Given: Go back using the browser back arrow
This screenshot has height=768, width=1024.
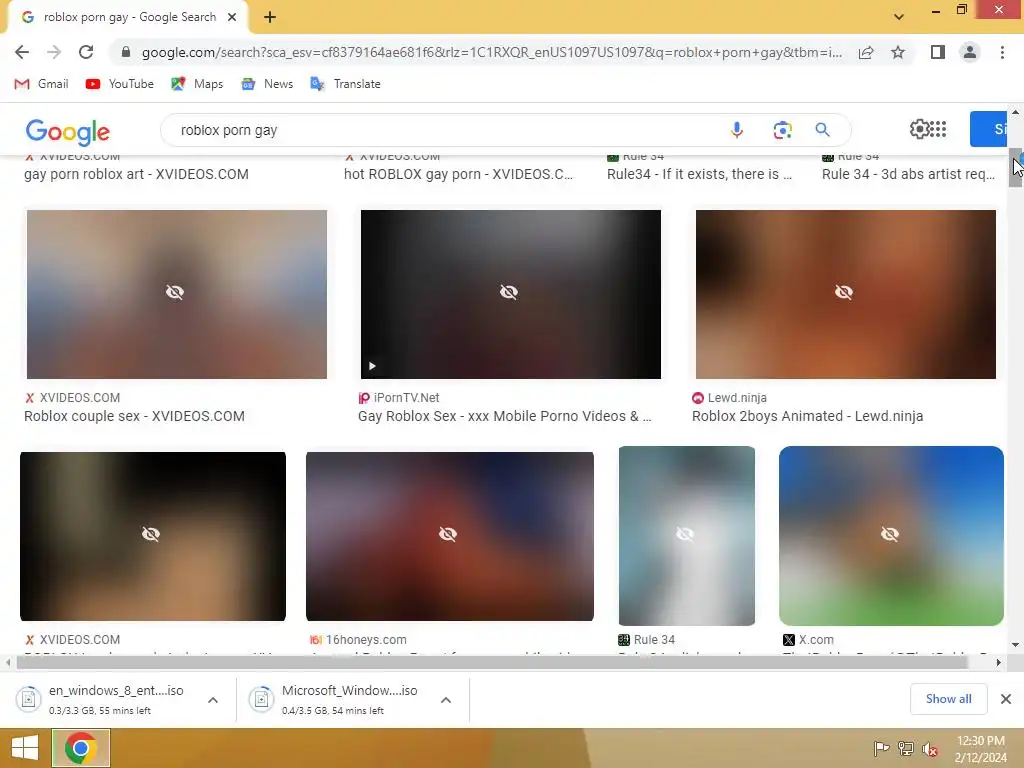Looking at the screenshot, I should tap(22, 52).
